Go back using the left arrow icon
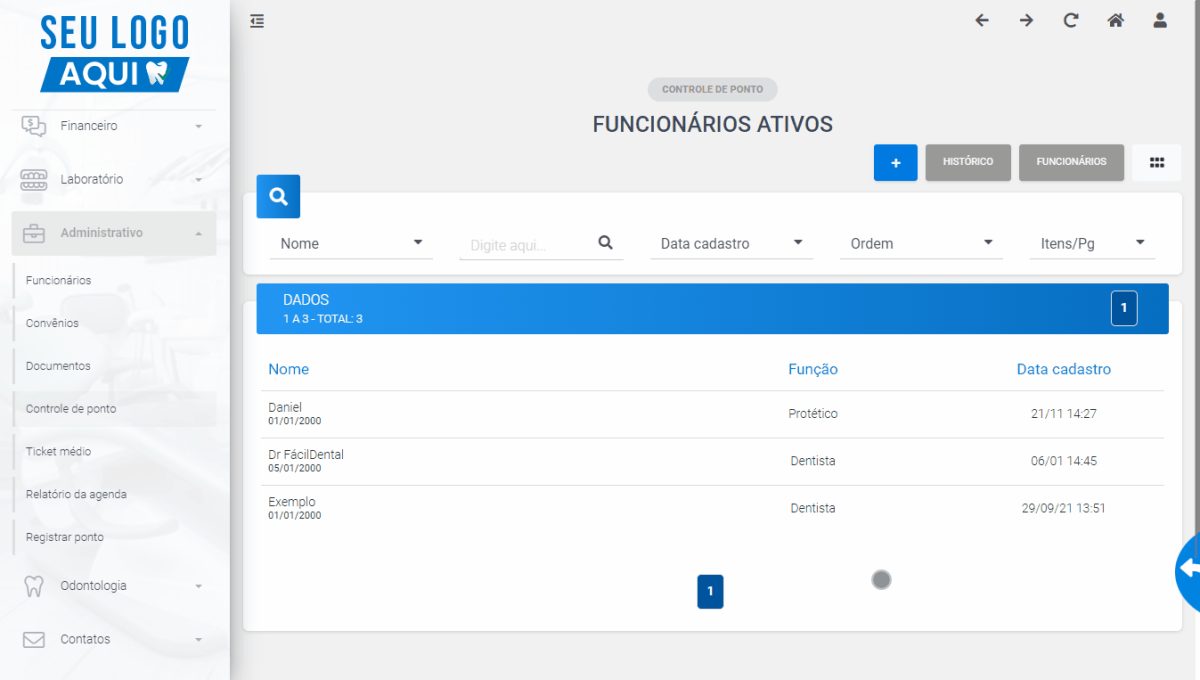This screenshot has height=680, width=1200. pyautogui.click(x=982, y=20)
